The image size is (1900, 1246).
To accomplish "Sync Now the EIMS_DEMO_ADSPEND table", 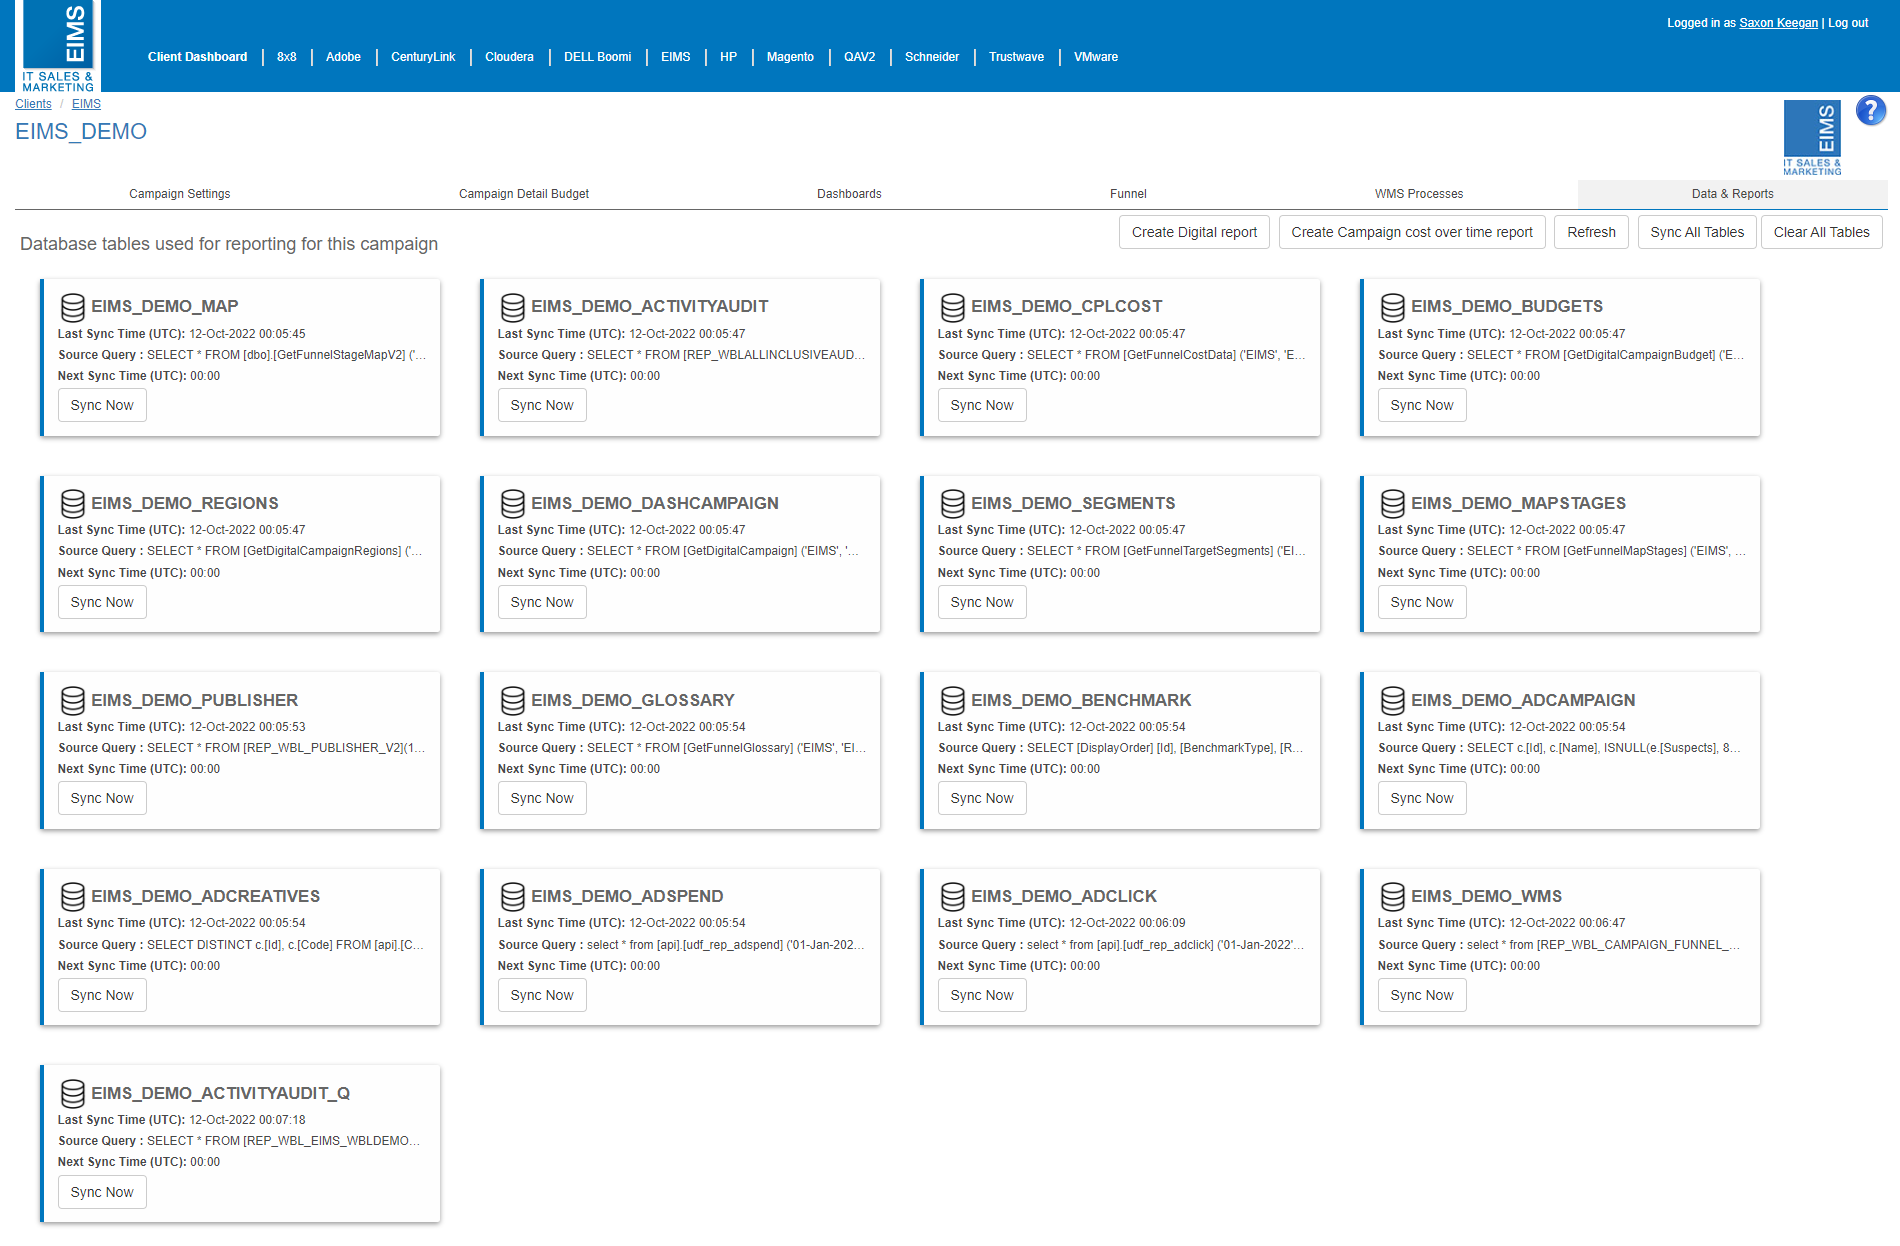I will pos(542,995).
